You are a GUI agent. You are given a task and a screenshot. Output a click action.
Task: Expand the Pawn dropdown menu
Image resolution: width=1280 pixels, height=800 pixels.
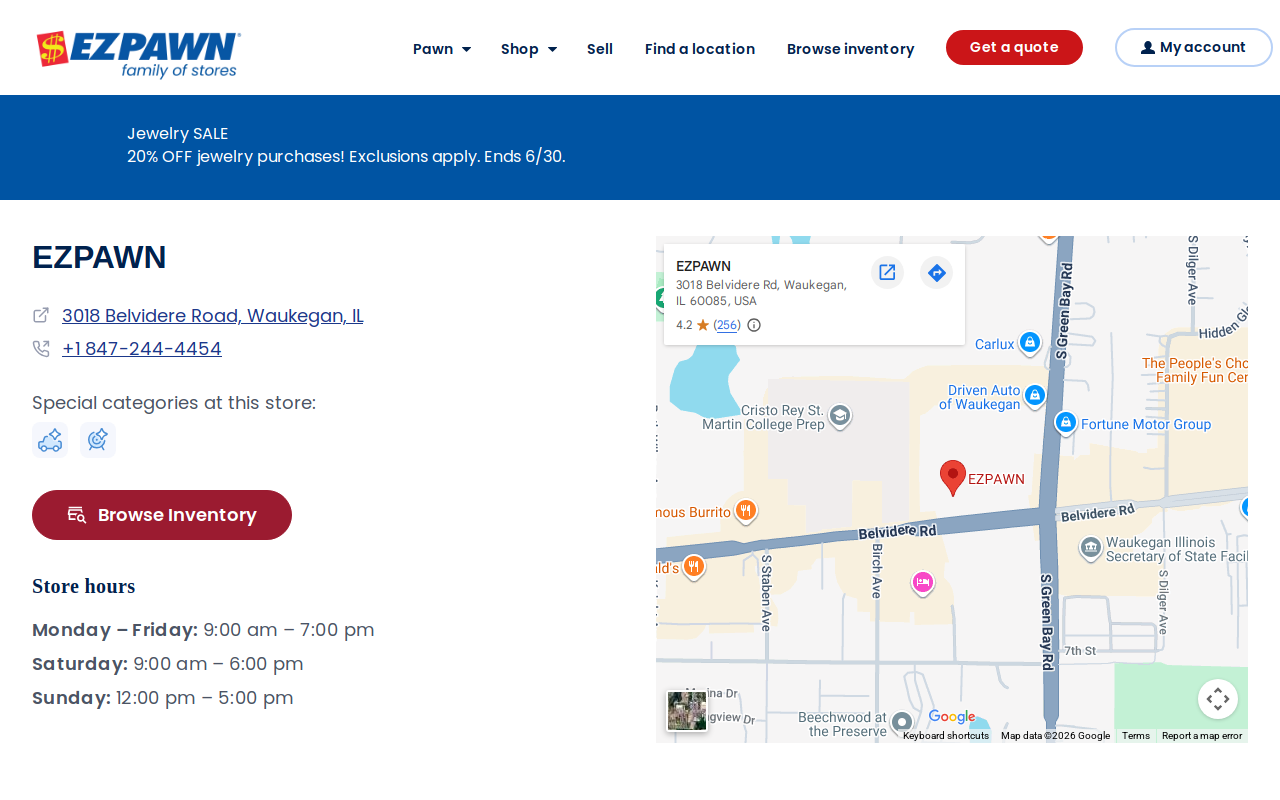click(x=441, y=49)
